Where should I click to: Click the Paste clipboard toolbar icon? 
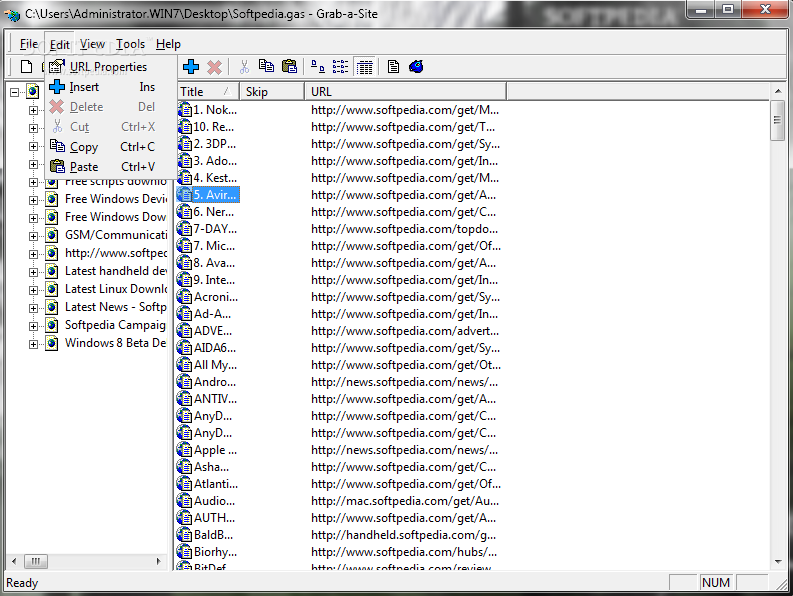point(289,67)
